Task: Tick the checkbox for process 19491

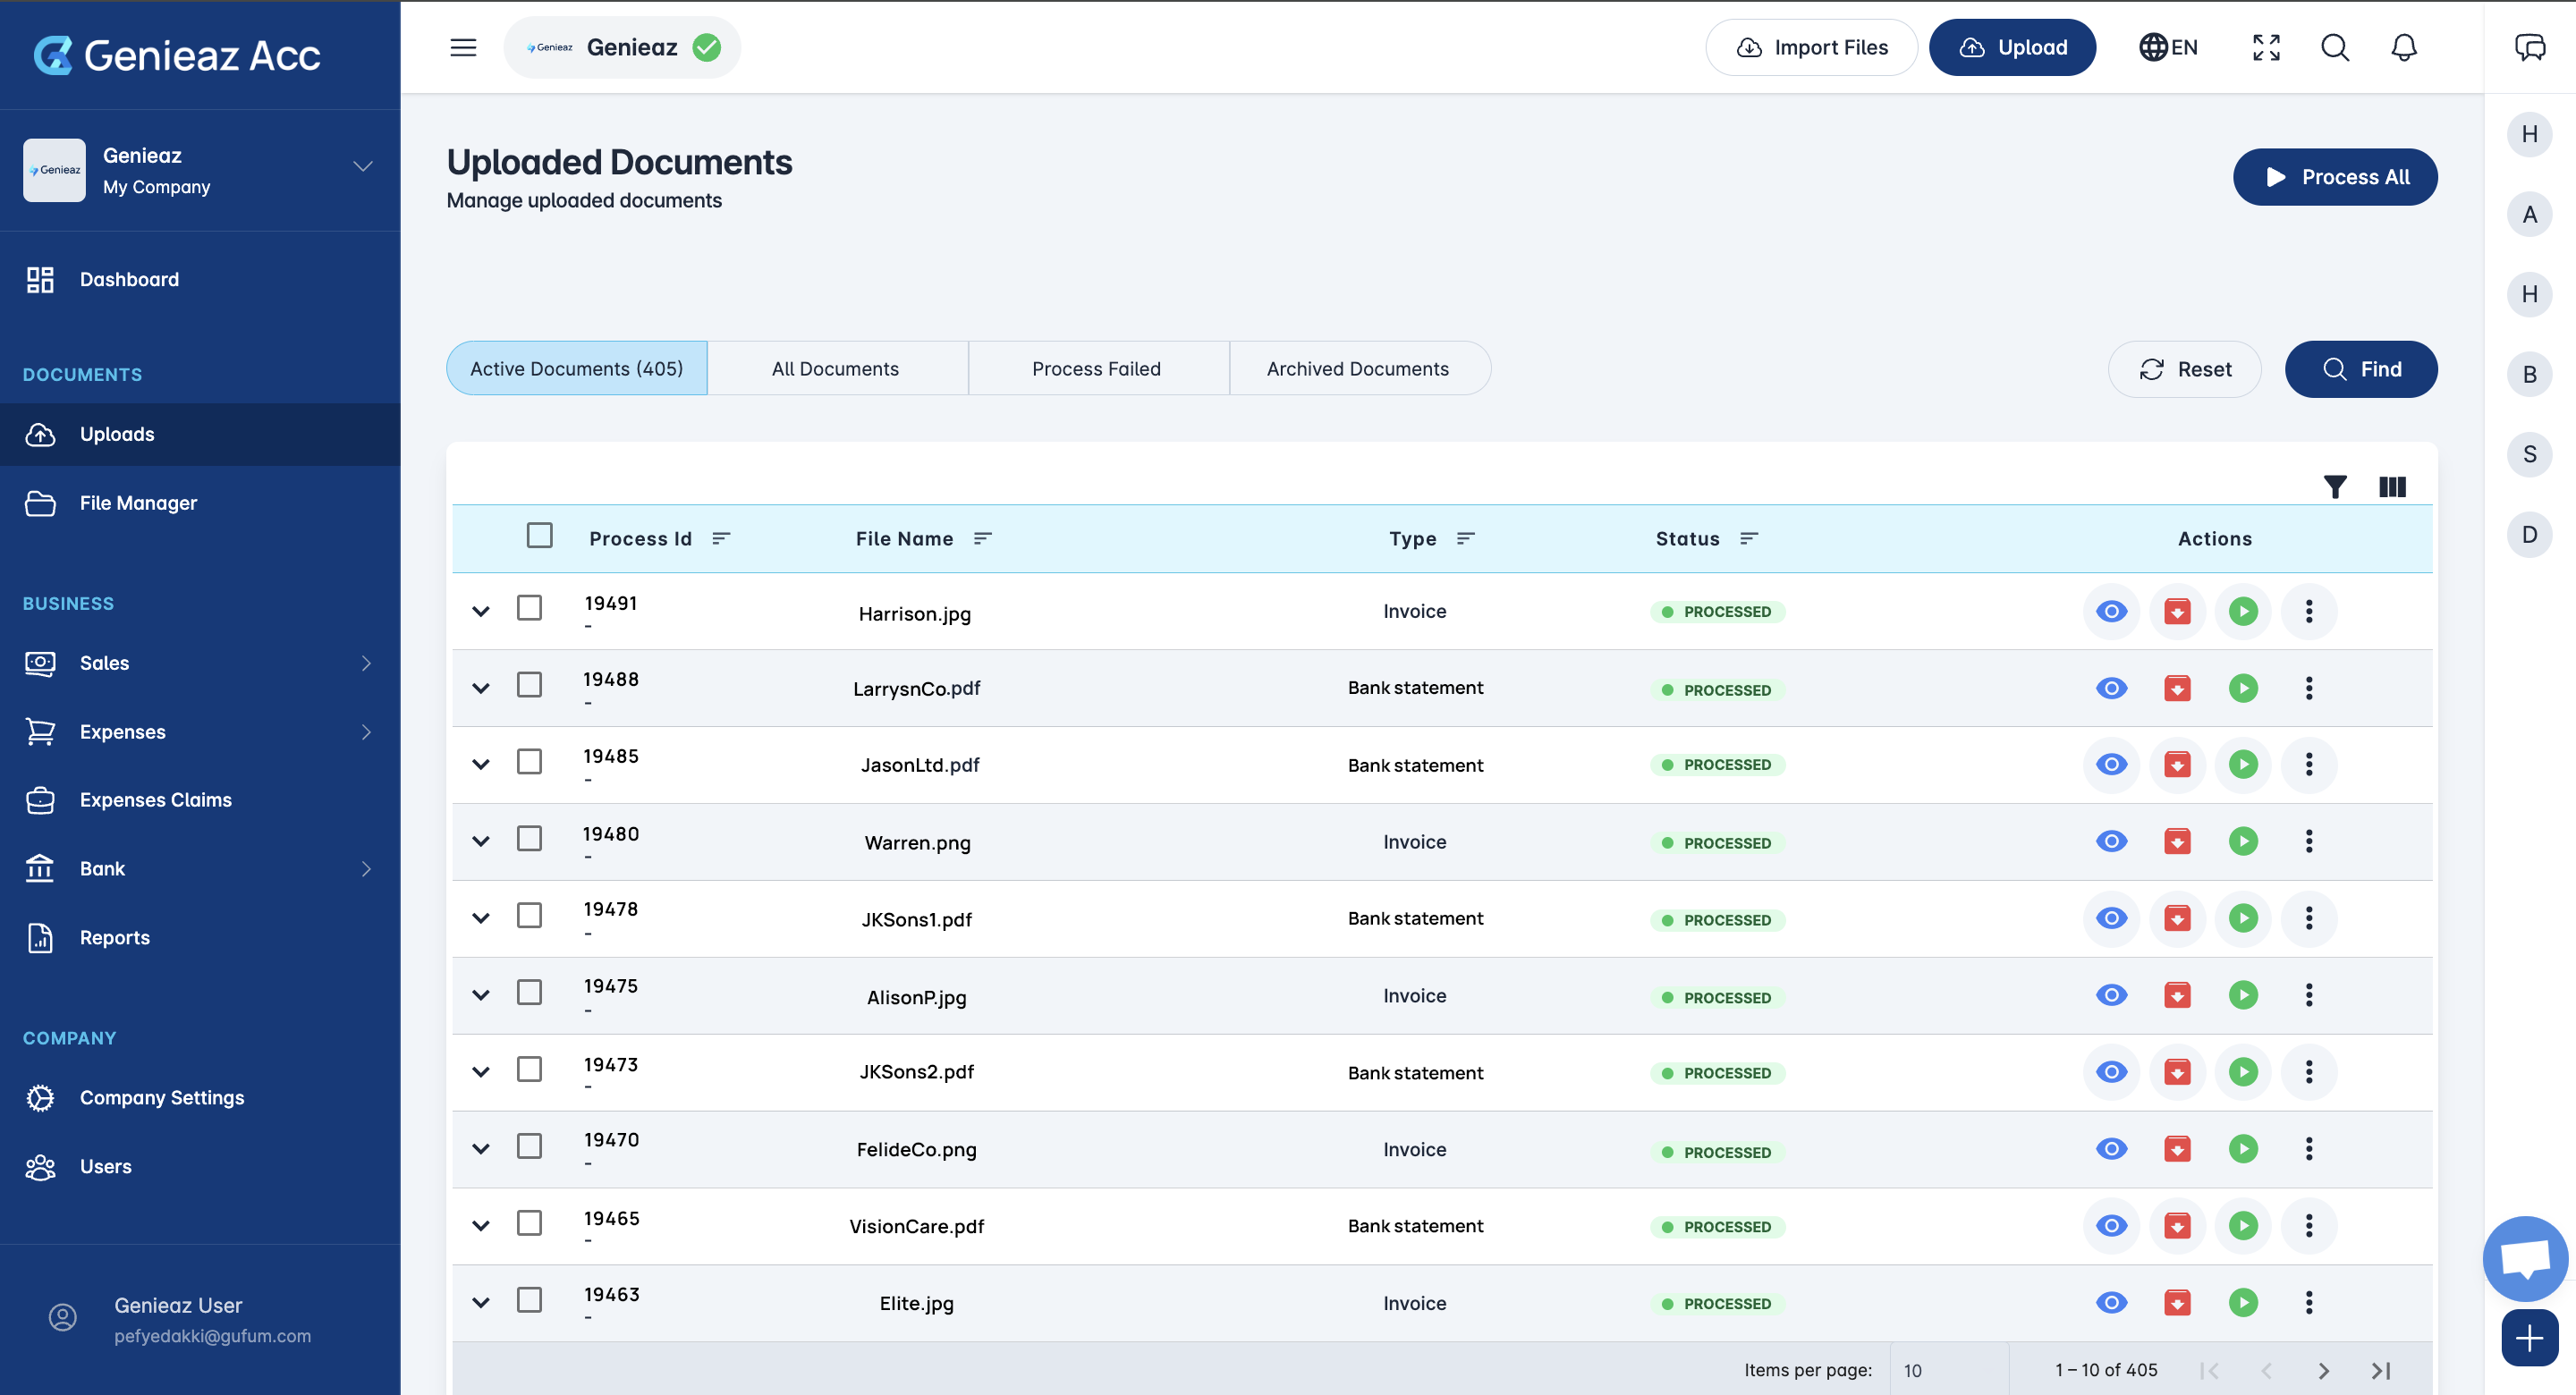Action: pos(529,607)
